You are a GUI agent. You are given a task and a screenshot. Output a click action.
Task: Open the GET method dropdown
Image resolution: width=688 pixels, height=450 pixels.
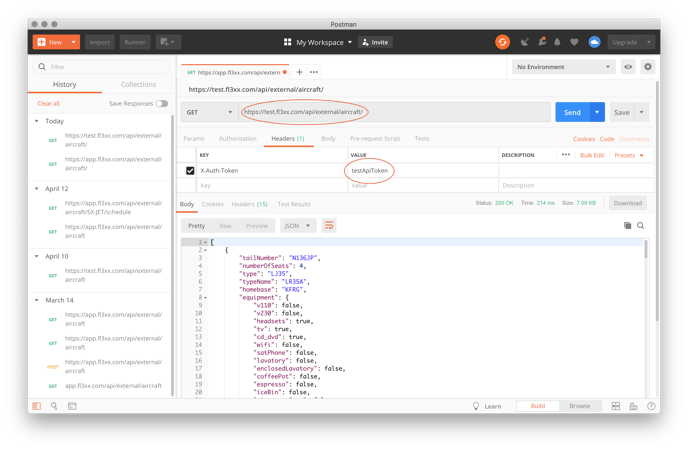(209, 112)
